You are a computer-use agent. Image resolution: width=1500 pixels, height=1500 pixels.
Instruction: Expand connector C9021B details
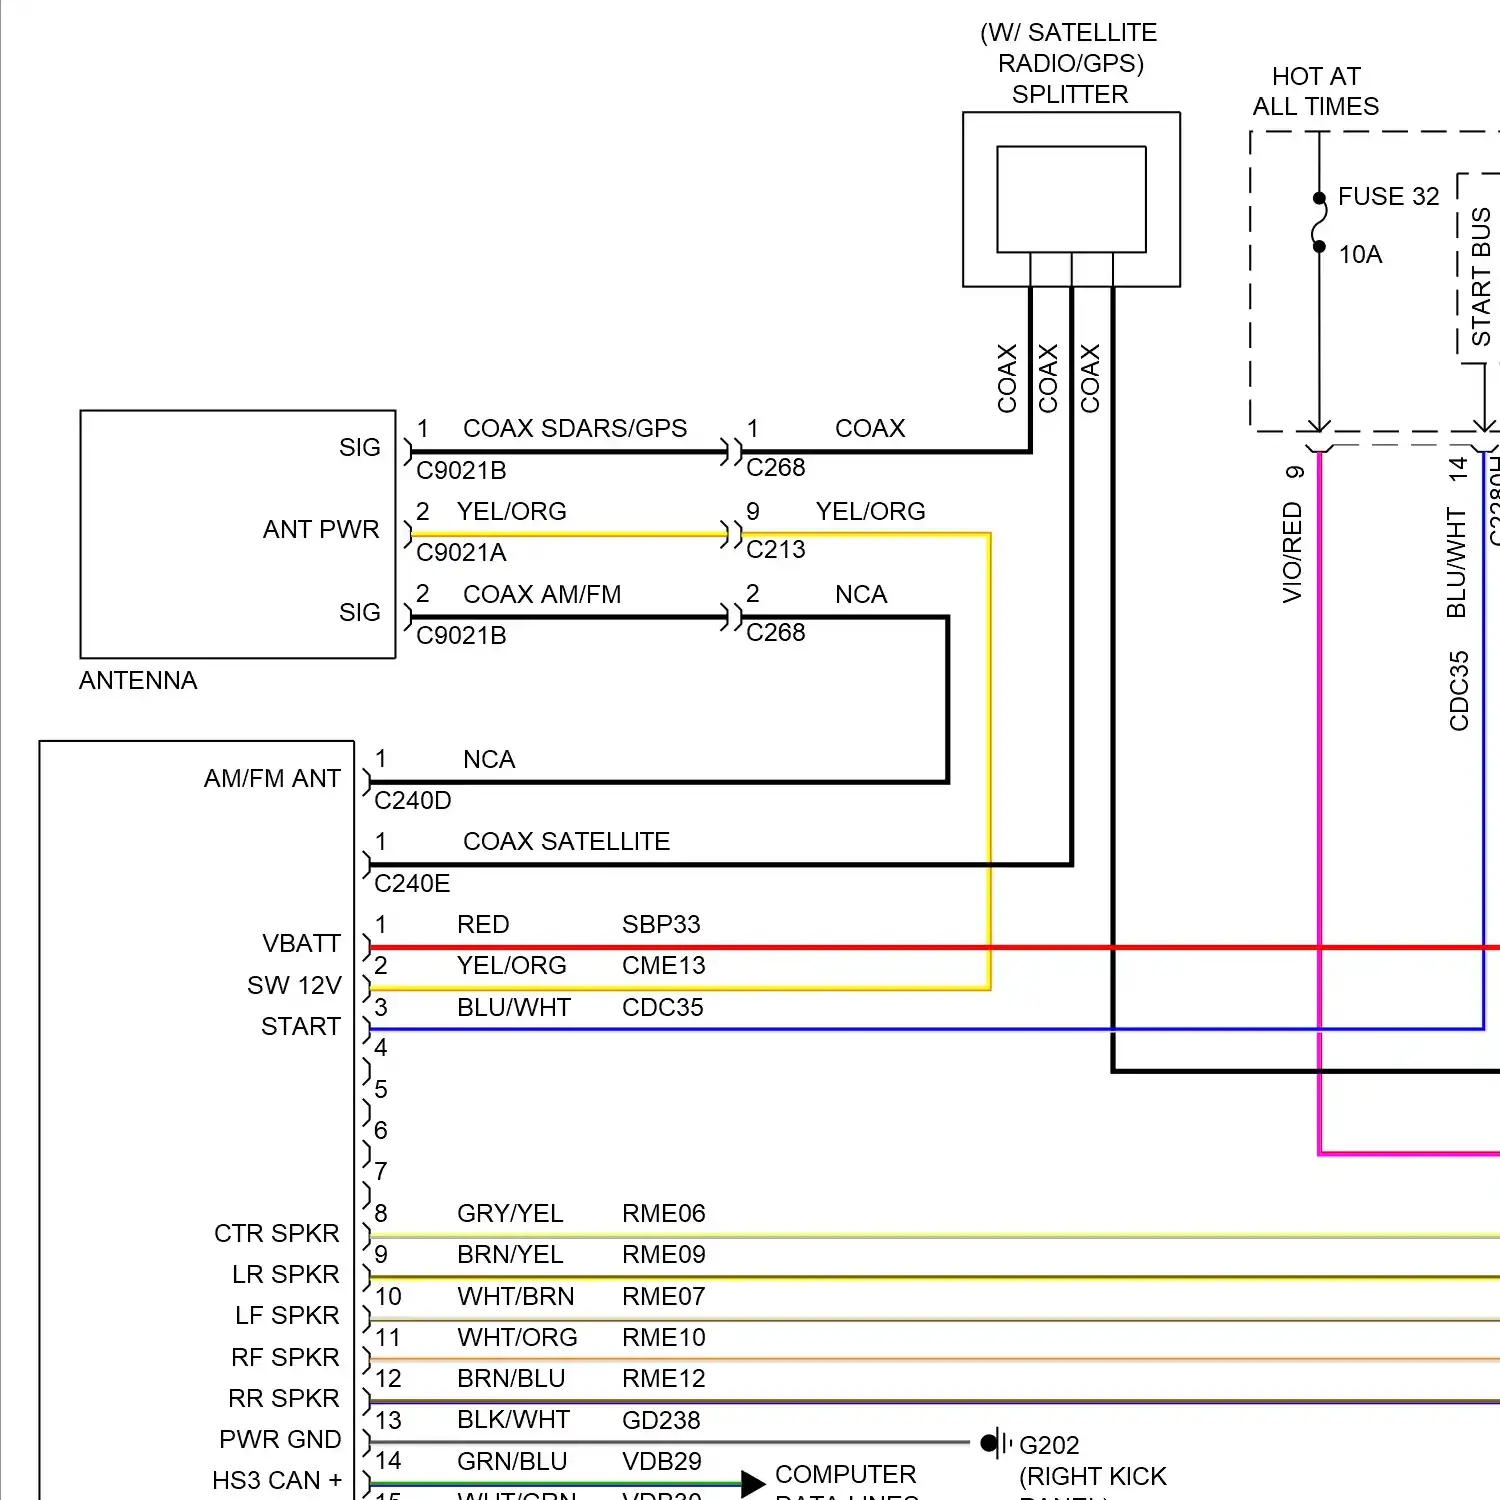460,470
